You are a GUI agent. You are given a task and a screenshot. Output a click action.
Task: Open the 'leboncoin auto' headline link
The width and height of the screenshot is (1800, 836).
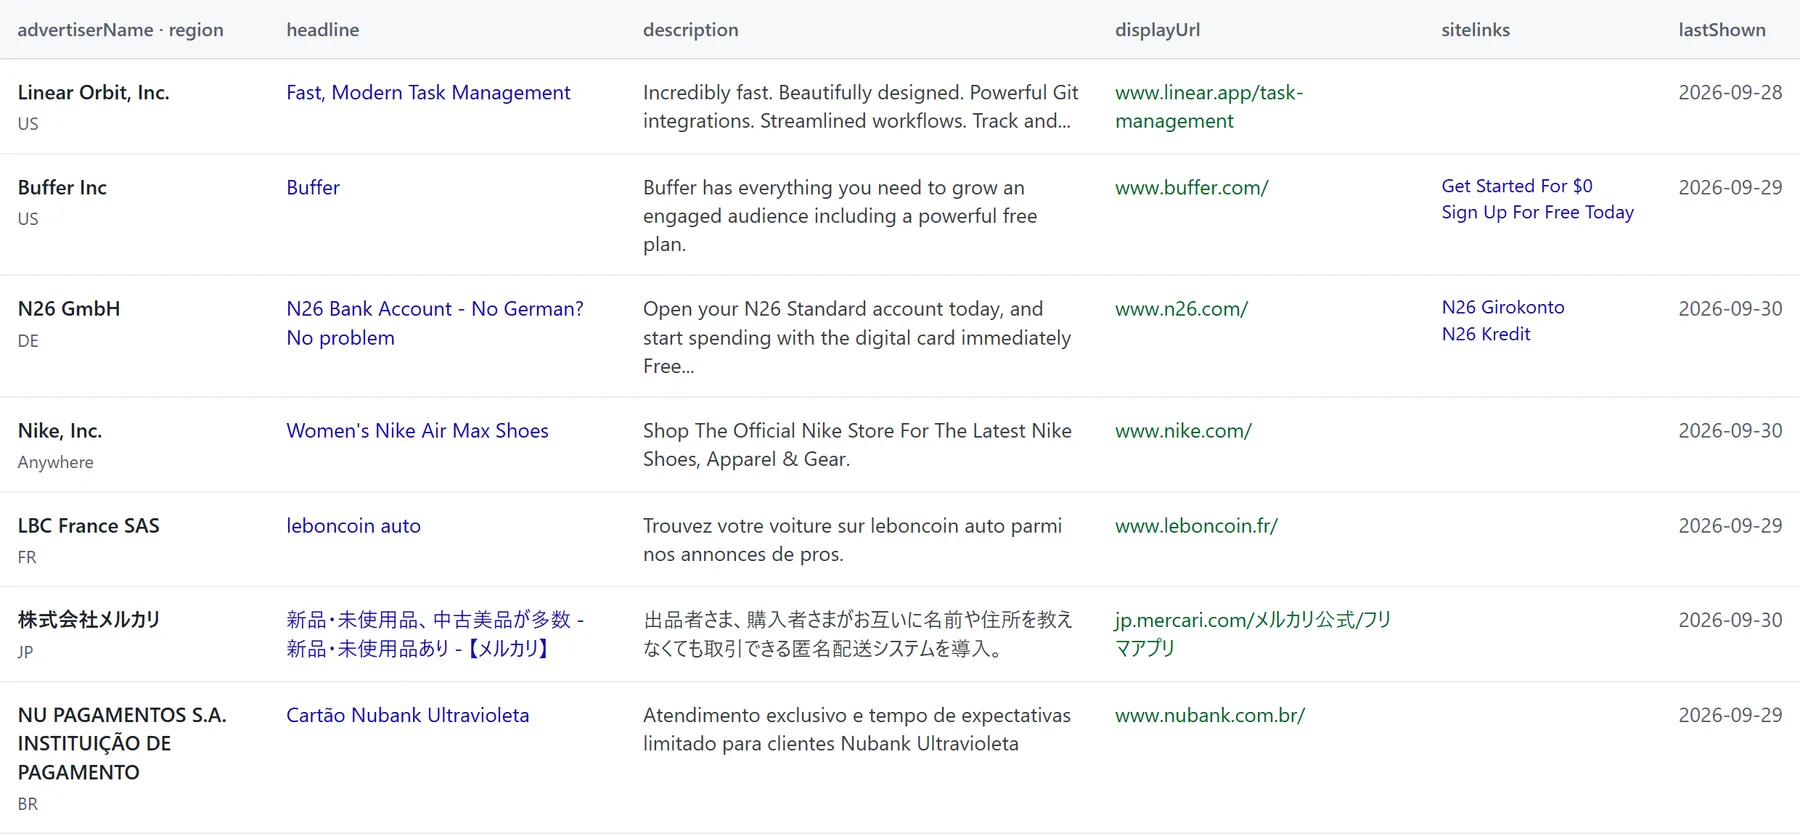353,526
